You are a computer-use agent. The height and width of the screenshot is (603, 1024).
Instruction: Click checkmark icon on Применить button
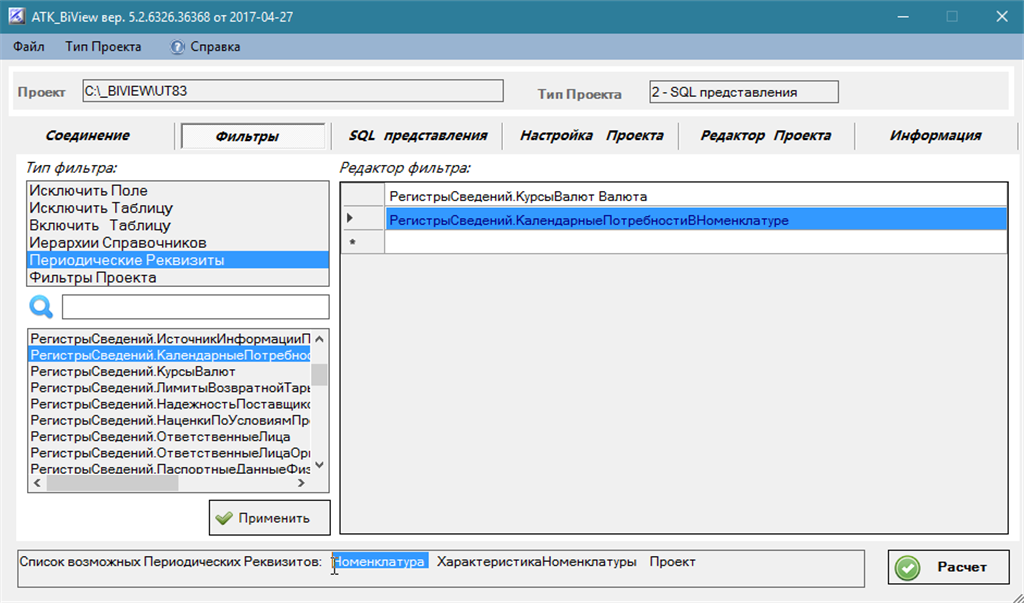[x=224, y=518]
